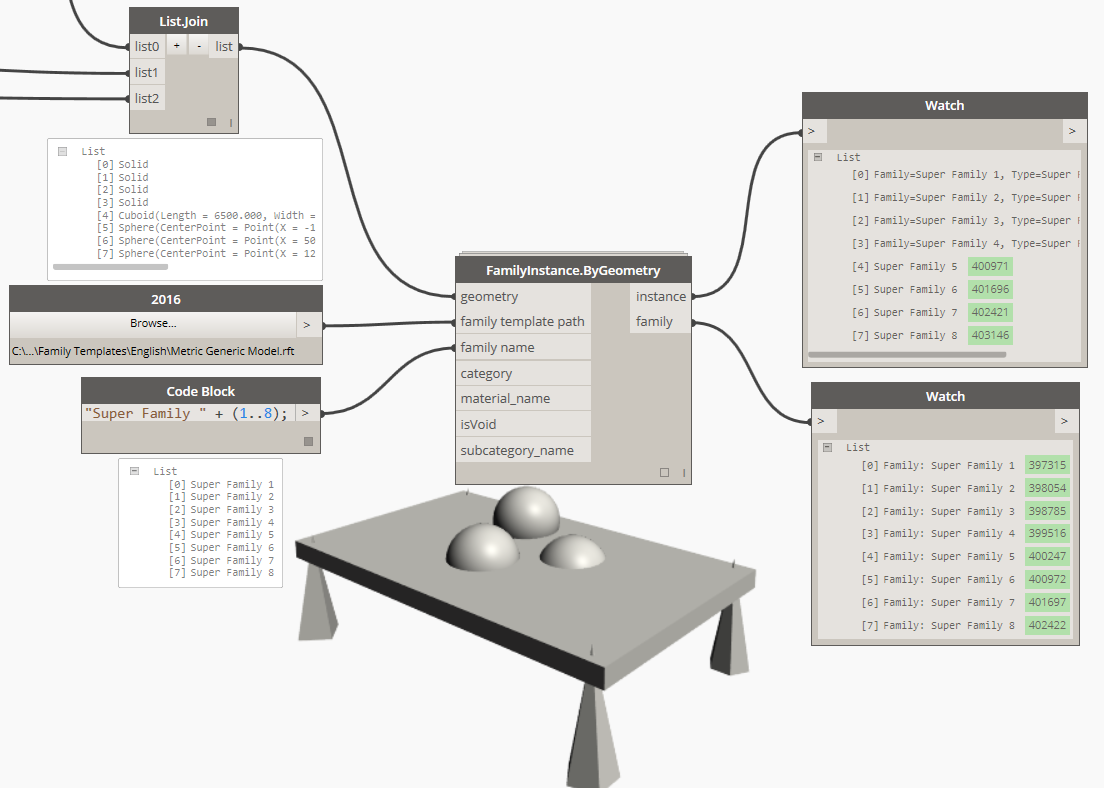1104x788 pixels.
Task: Click the - icon to remove input on List.Join
Action: click(x=197, y=45)
